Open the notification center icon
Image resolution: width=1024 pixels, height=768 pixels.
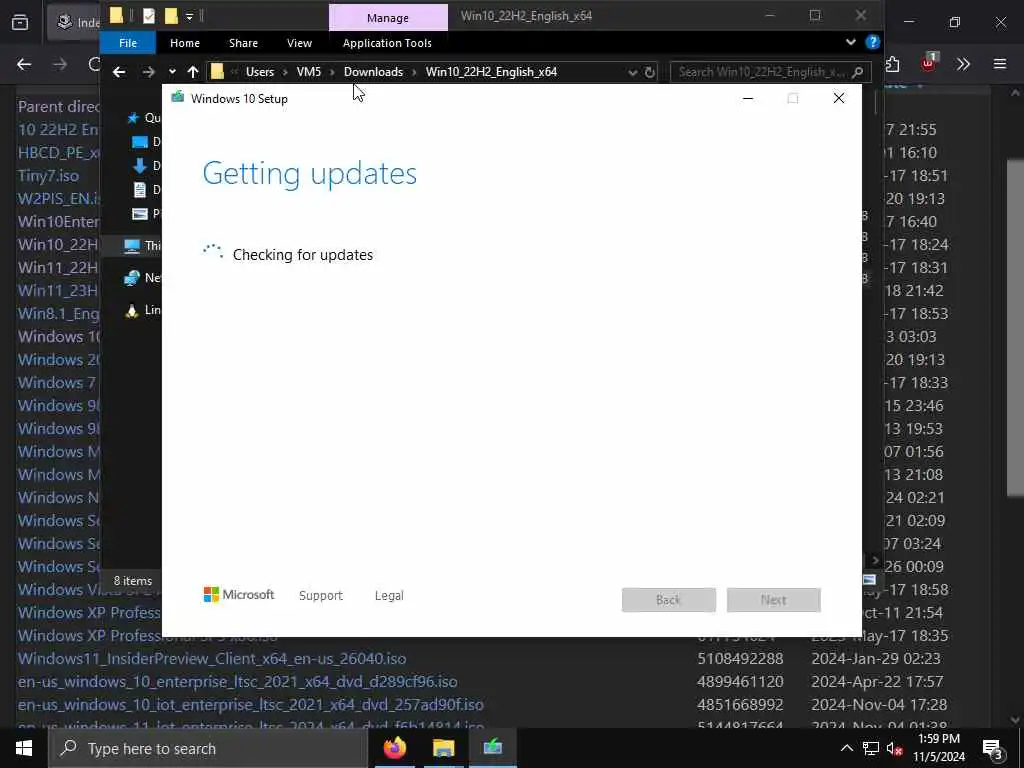coord(993,748)
